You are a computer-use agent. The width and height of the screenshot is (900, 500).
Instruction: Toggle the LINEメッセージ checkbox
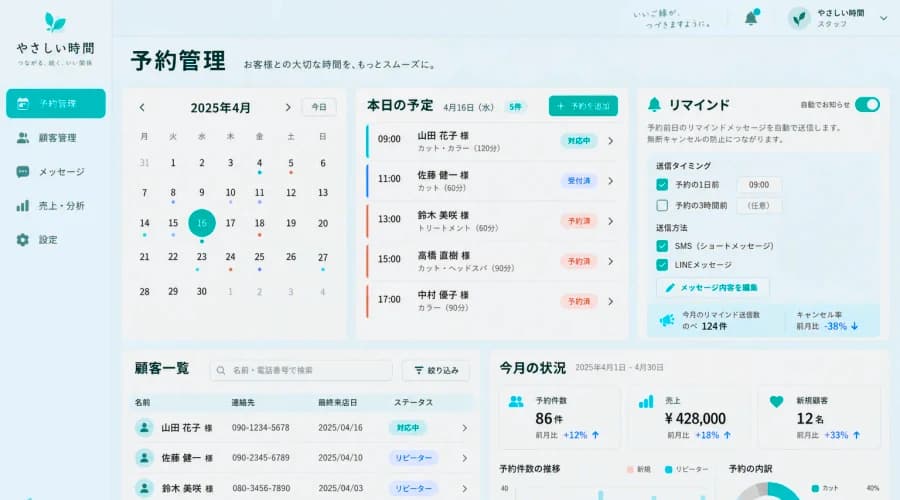click(x=662, y=265)
